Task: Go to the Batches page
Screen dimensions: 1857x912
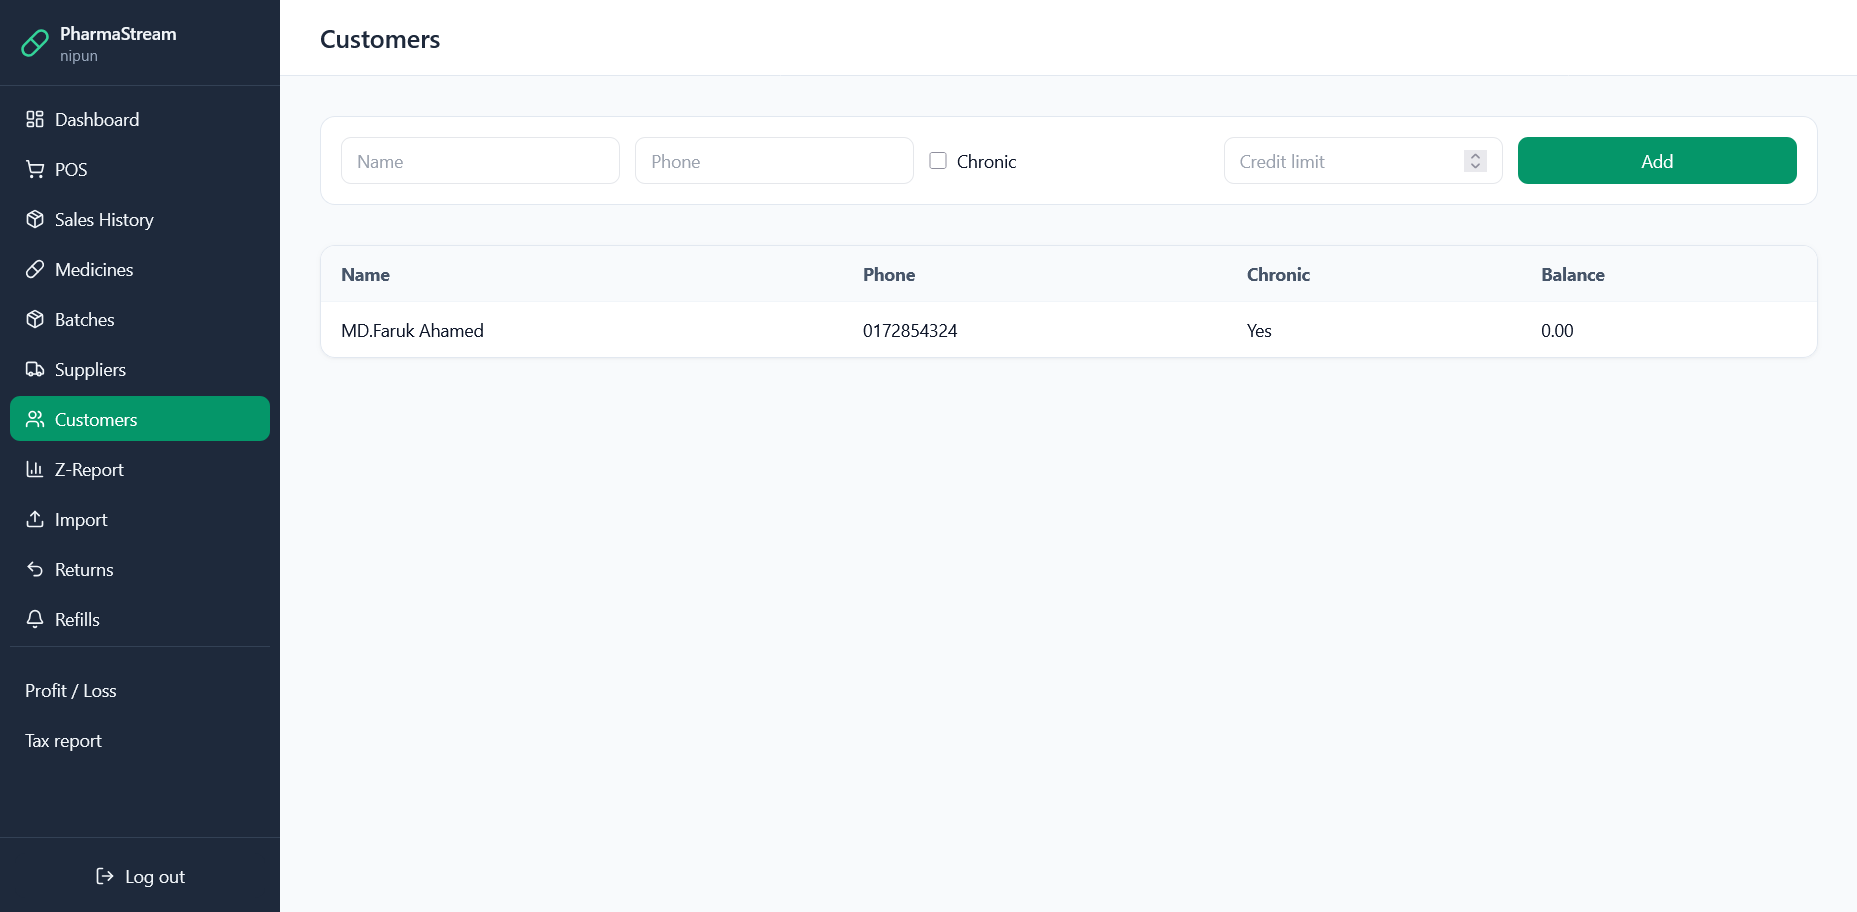Action: click(85, 319)
